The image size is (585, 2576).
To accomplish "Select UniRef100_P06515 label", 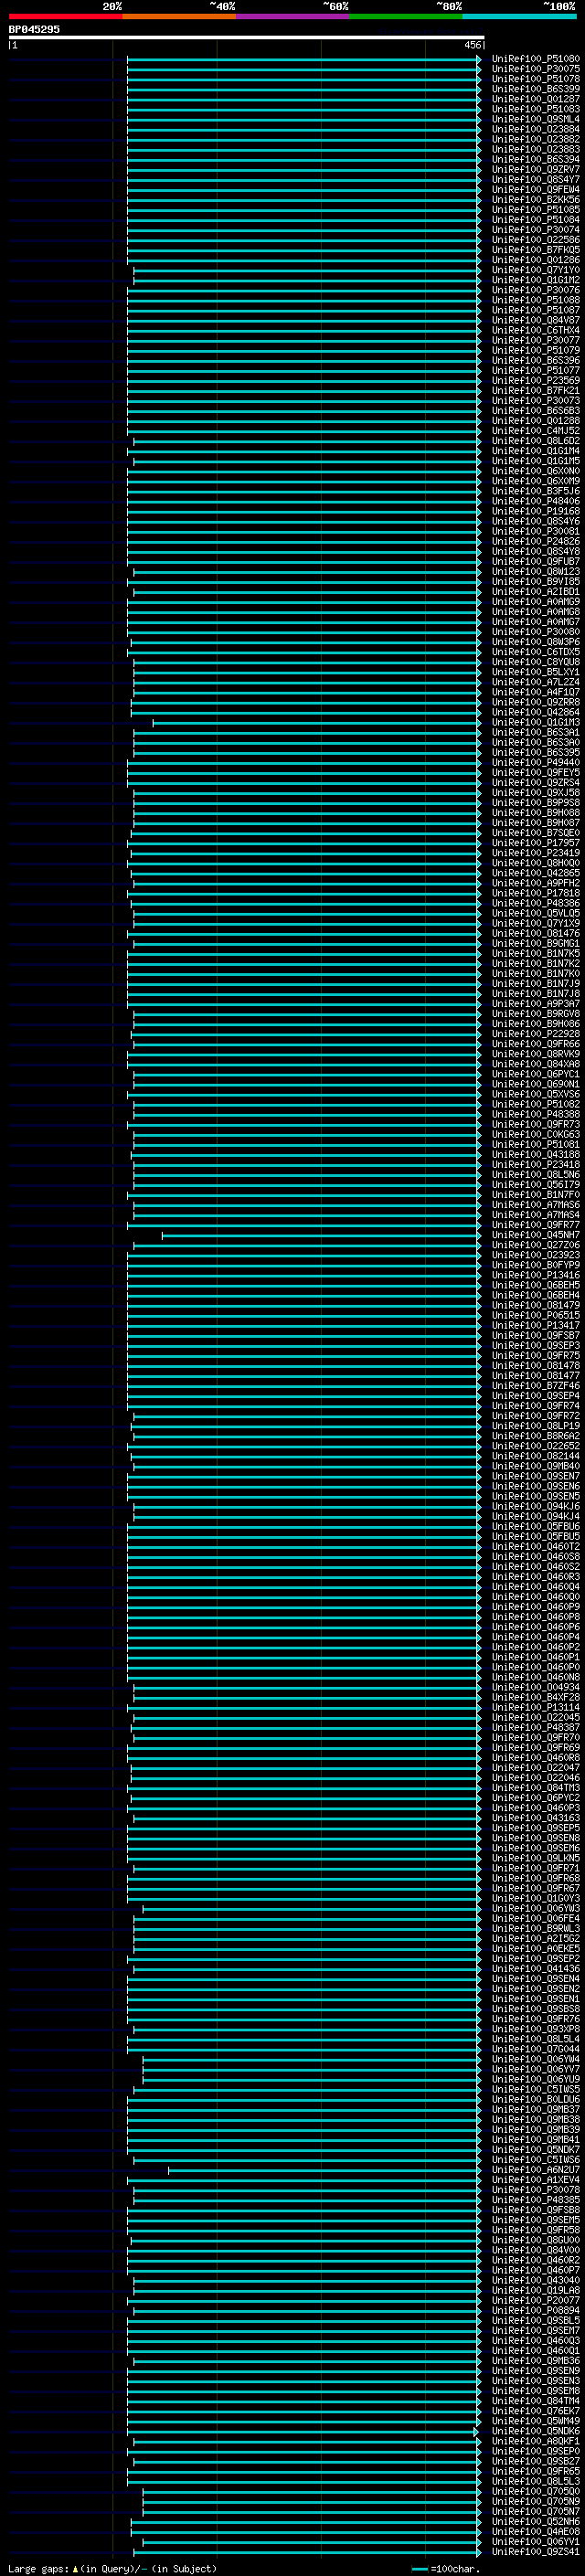I will [535, 1316].
